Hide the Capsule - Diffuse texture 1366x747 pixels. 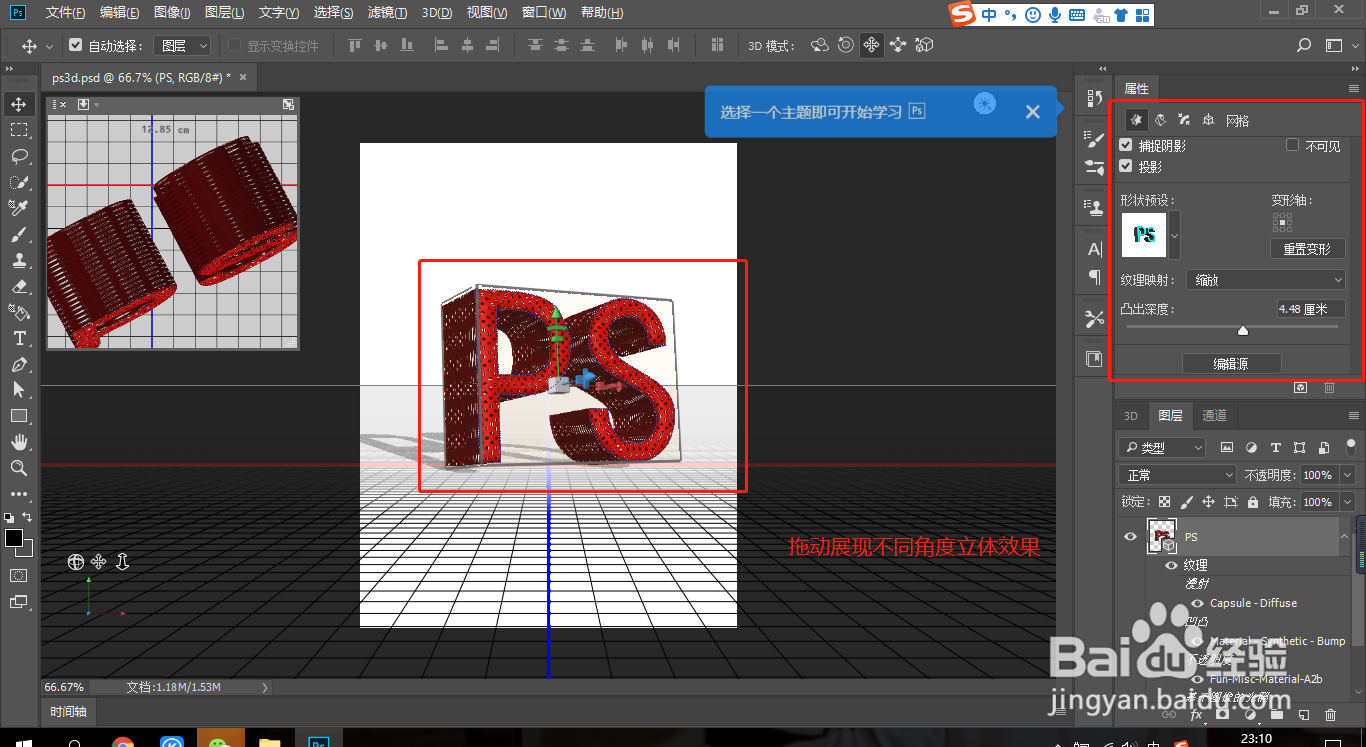pyautogui.click(x=1197, y=603)
